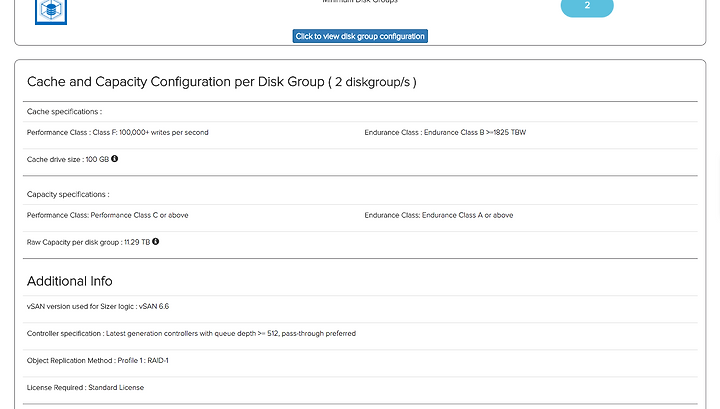Click the disk group storage icon
Viewport: 720px width, 409px height.
pyautogui.click(x=51, y=11)
